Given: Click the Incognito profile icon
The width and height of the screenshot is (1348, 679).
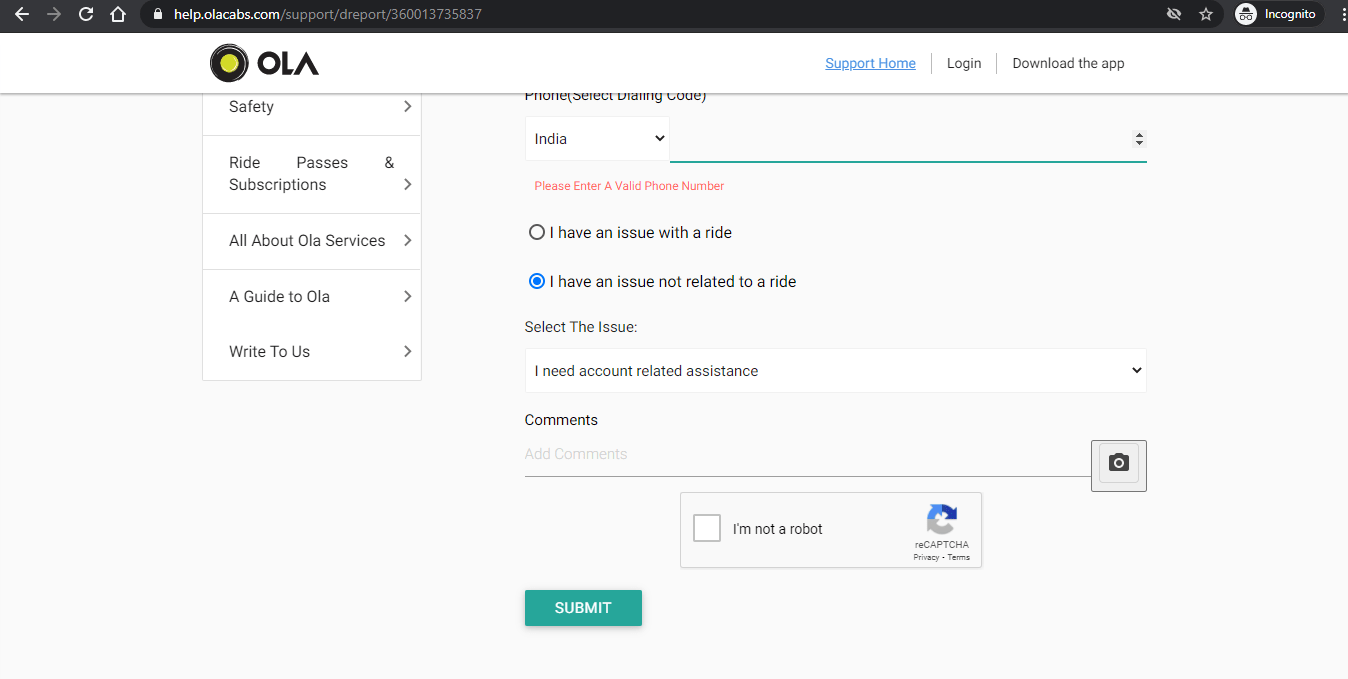Looking at the screenshot, I should 1245,14.
